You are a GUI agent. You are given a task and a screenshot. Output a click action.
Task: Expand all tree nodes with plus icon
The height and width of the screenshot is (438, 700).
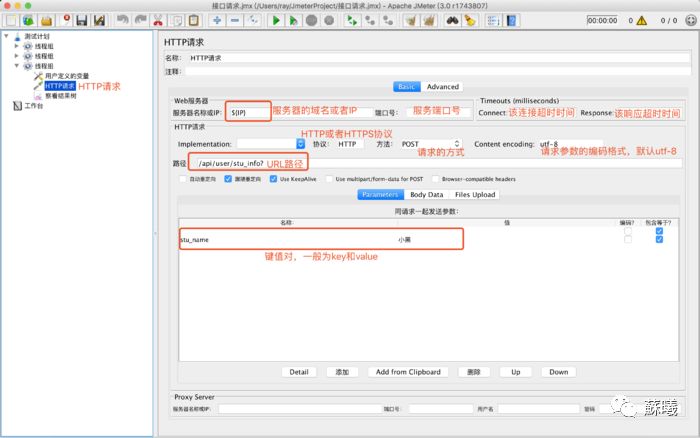pos(217,21)
